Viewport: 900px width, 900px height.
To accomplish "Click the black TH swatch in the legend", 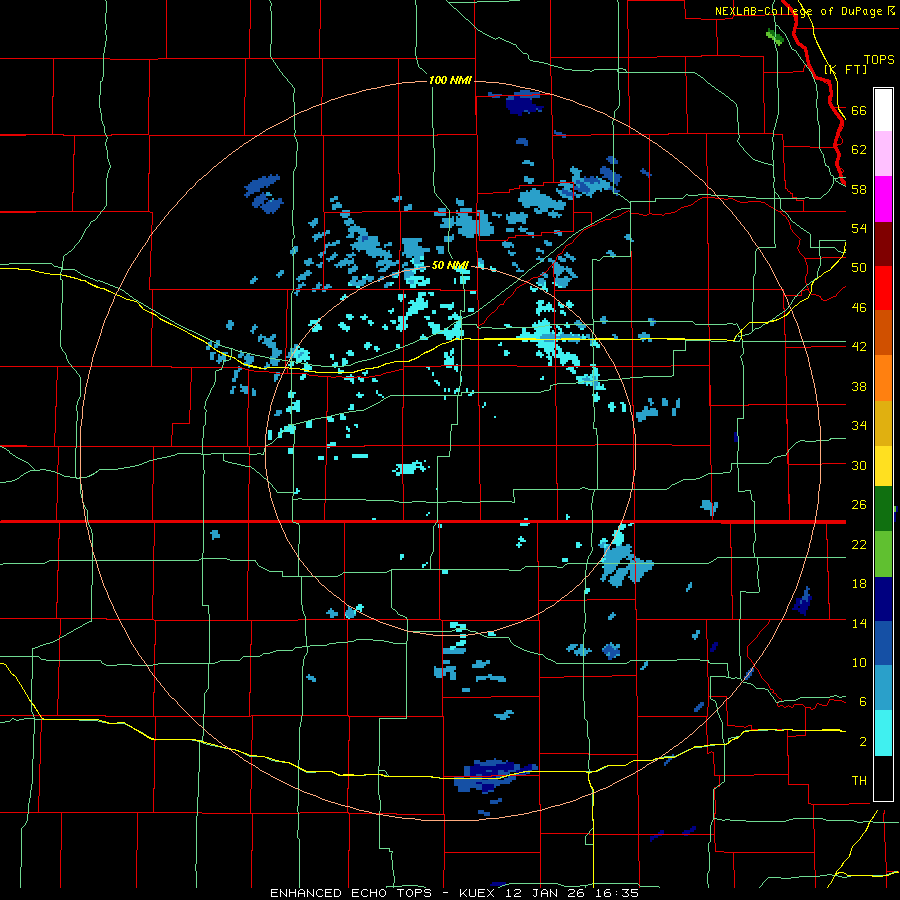I will [x=883, y=778].
